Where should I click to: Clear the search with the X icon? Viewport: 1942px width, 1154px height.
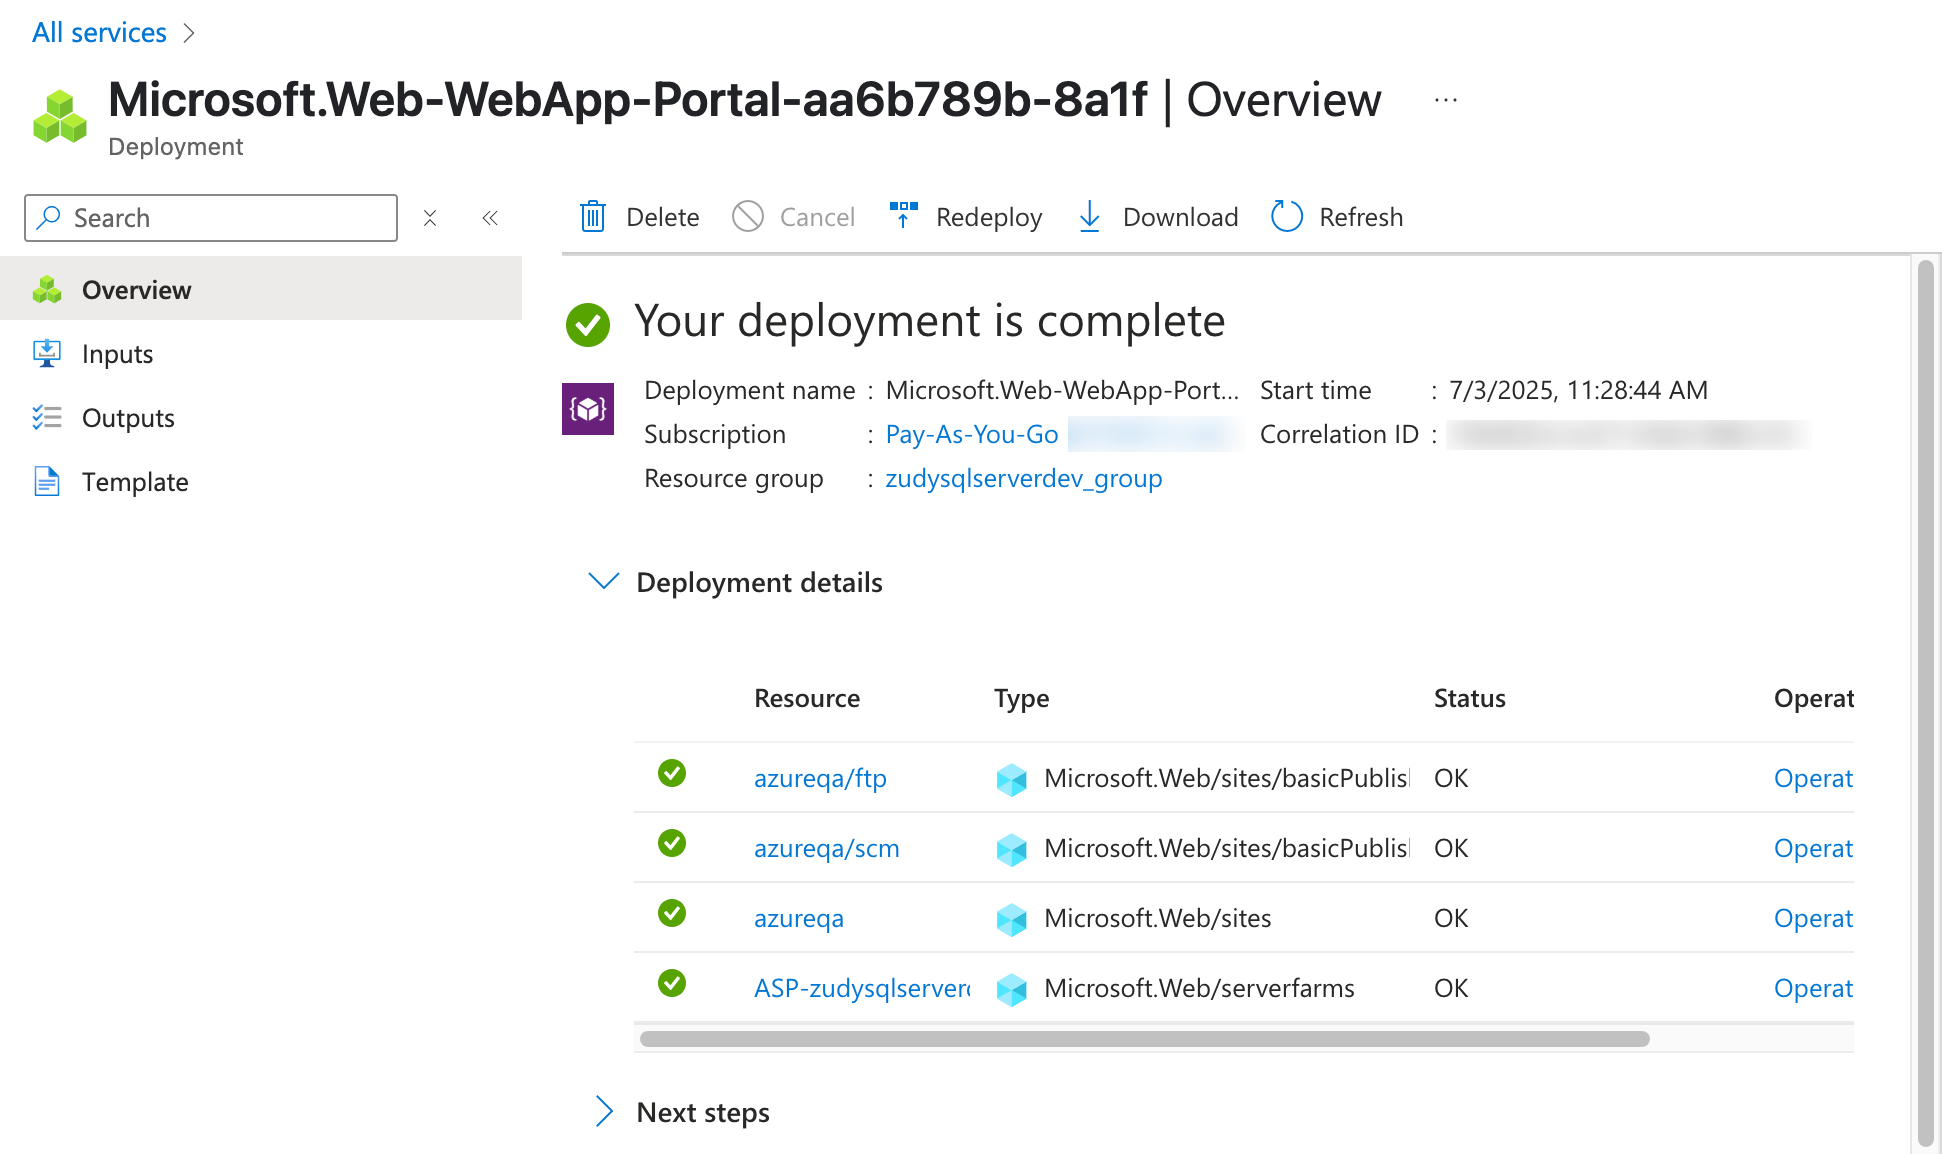pos(430,218)
